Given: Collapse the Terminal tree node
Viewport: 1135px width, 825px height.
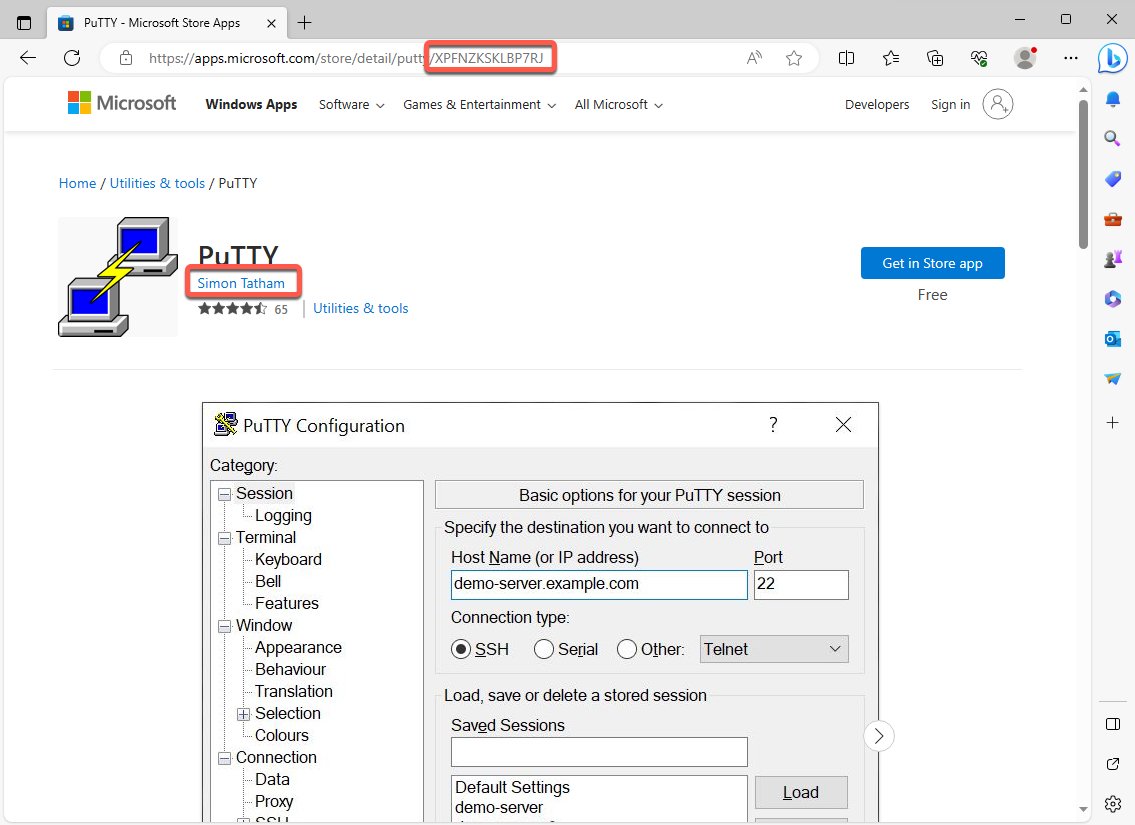Looking at the screenshot, I should click(x=224, y=538).
